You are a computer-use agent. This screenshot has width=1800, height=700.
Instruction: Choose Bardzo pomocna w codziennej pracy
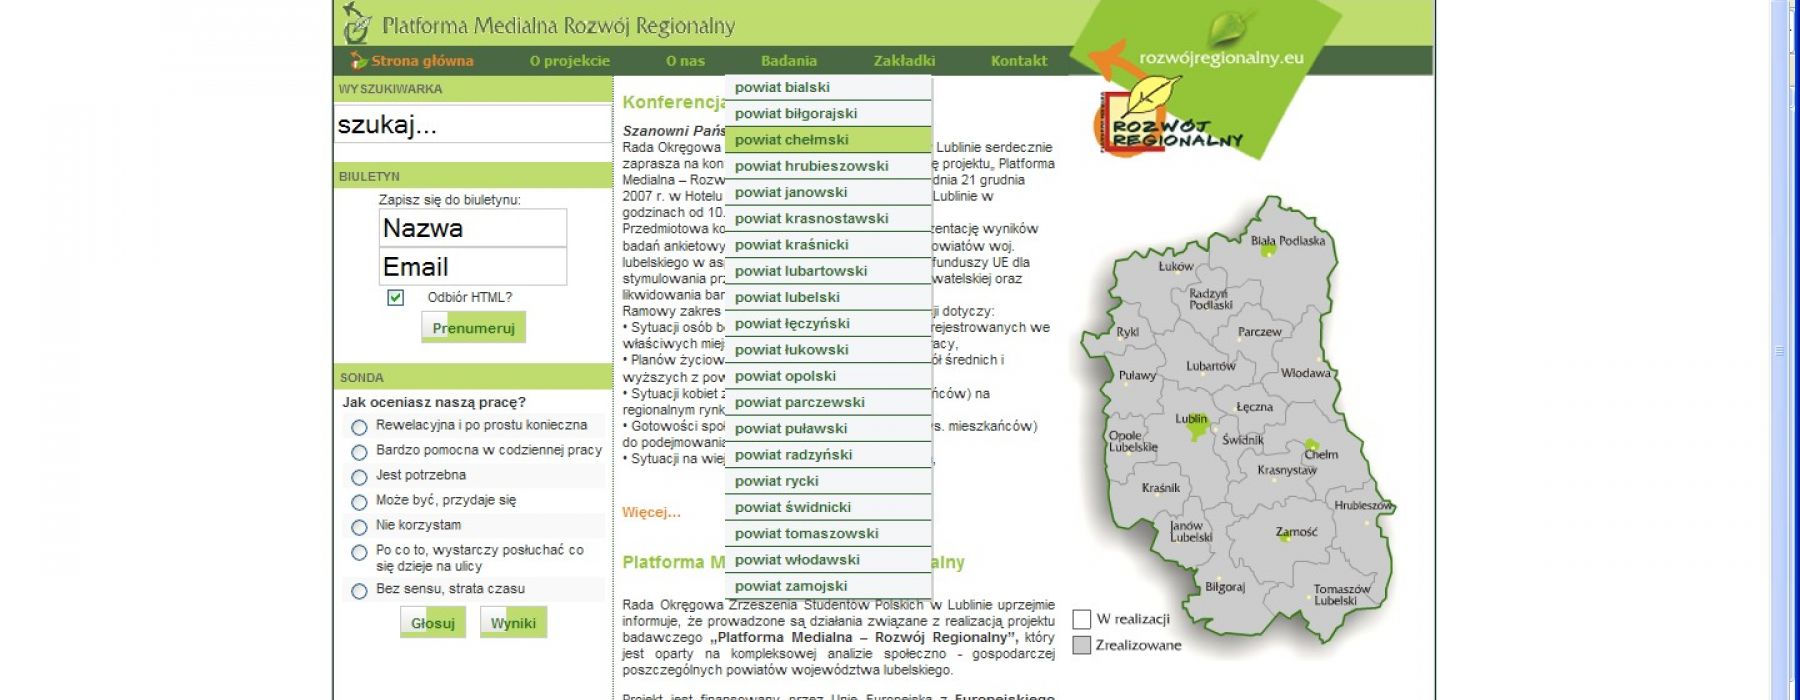(x=359, y=453)
